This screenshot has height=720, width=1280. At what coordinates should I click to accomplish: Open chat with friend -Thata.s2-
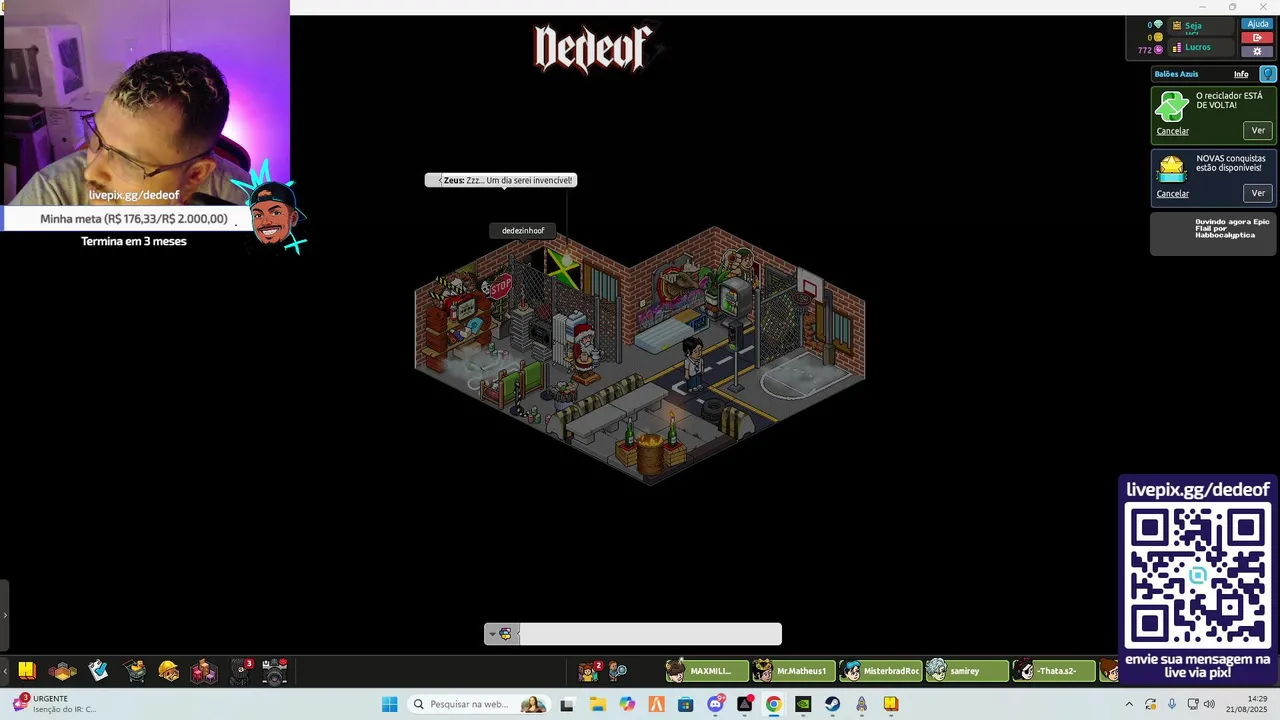click(1053, 671)
